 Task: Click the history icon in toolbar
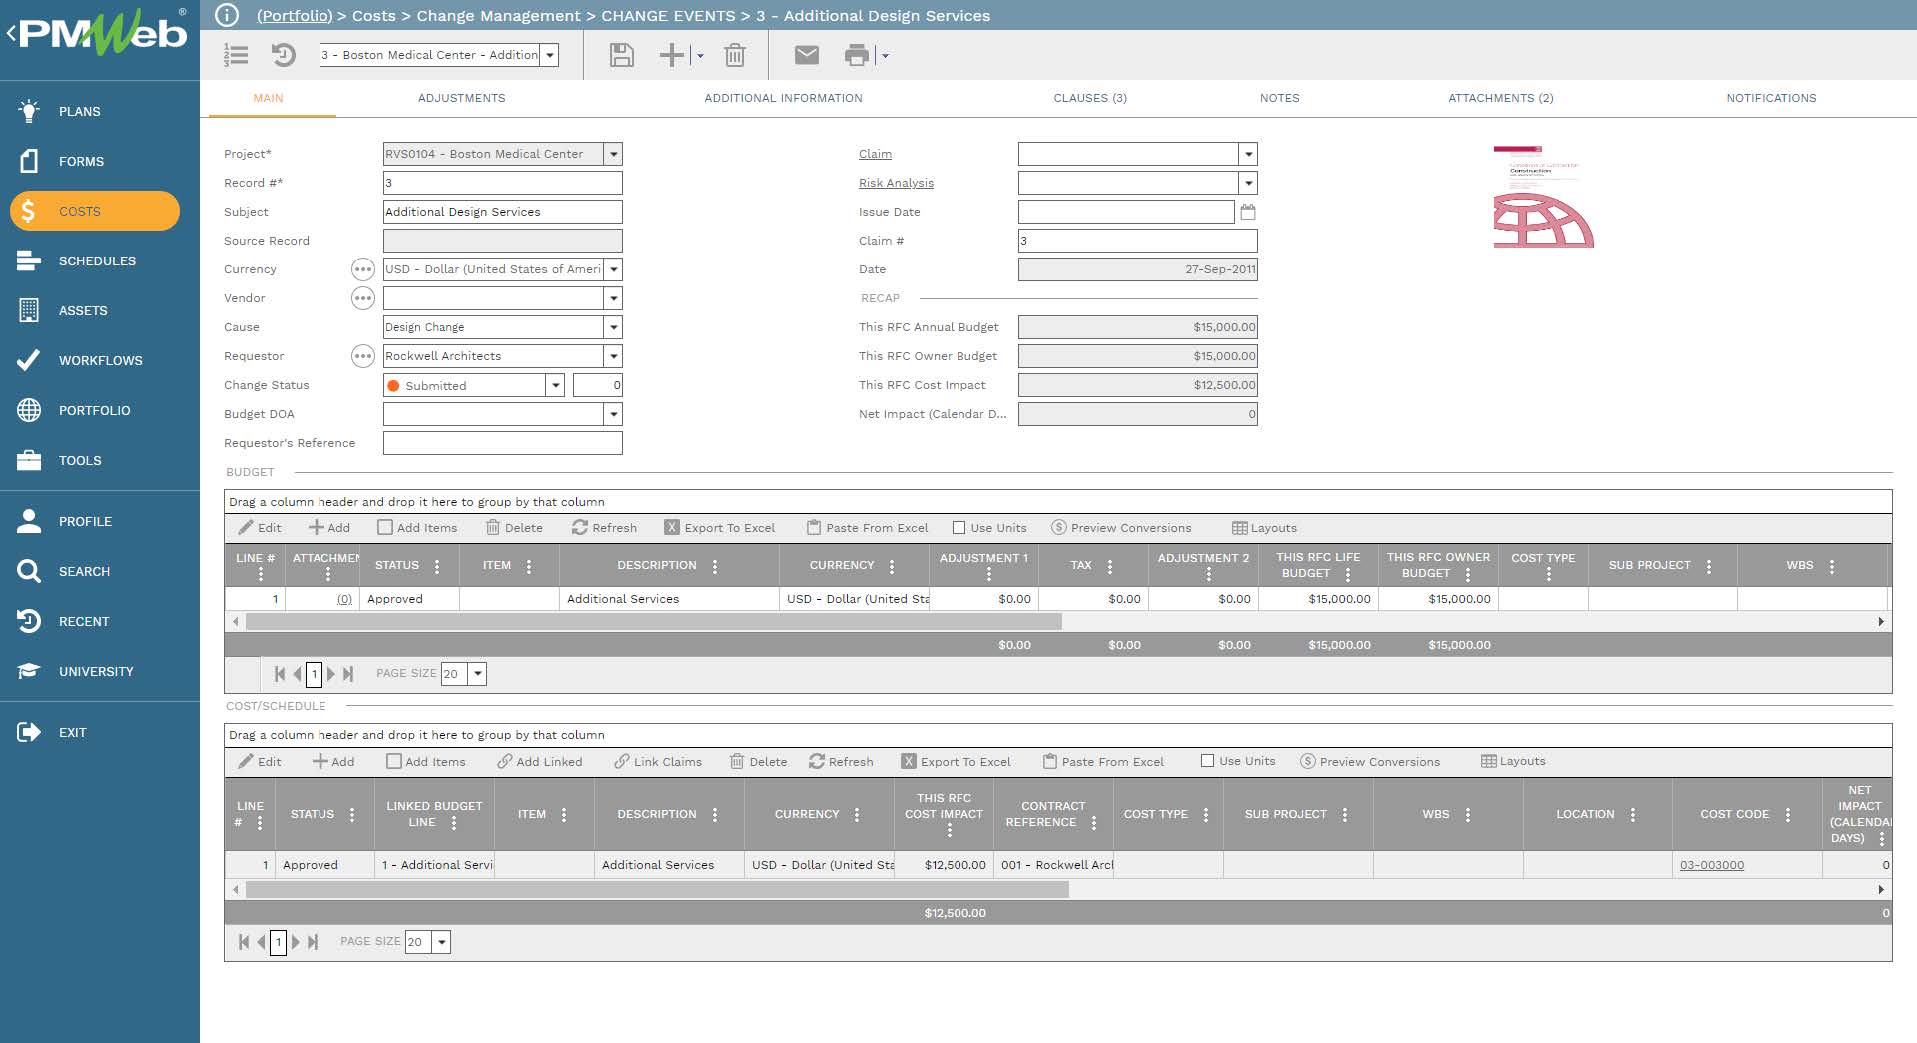pyautogui.click(x=284, y=55)
